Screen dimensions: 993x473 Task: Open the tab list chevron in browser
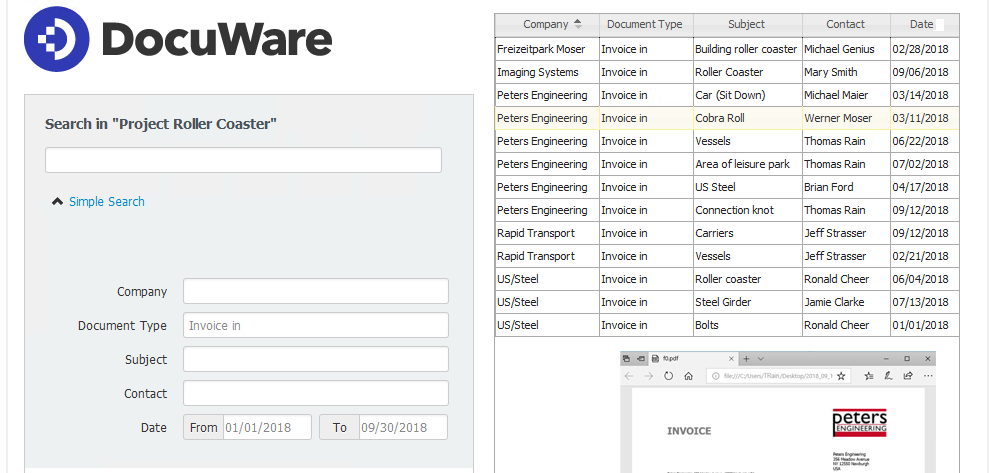[x=760, y=358]
